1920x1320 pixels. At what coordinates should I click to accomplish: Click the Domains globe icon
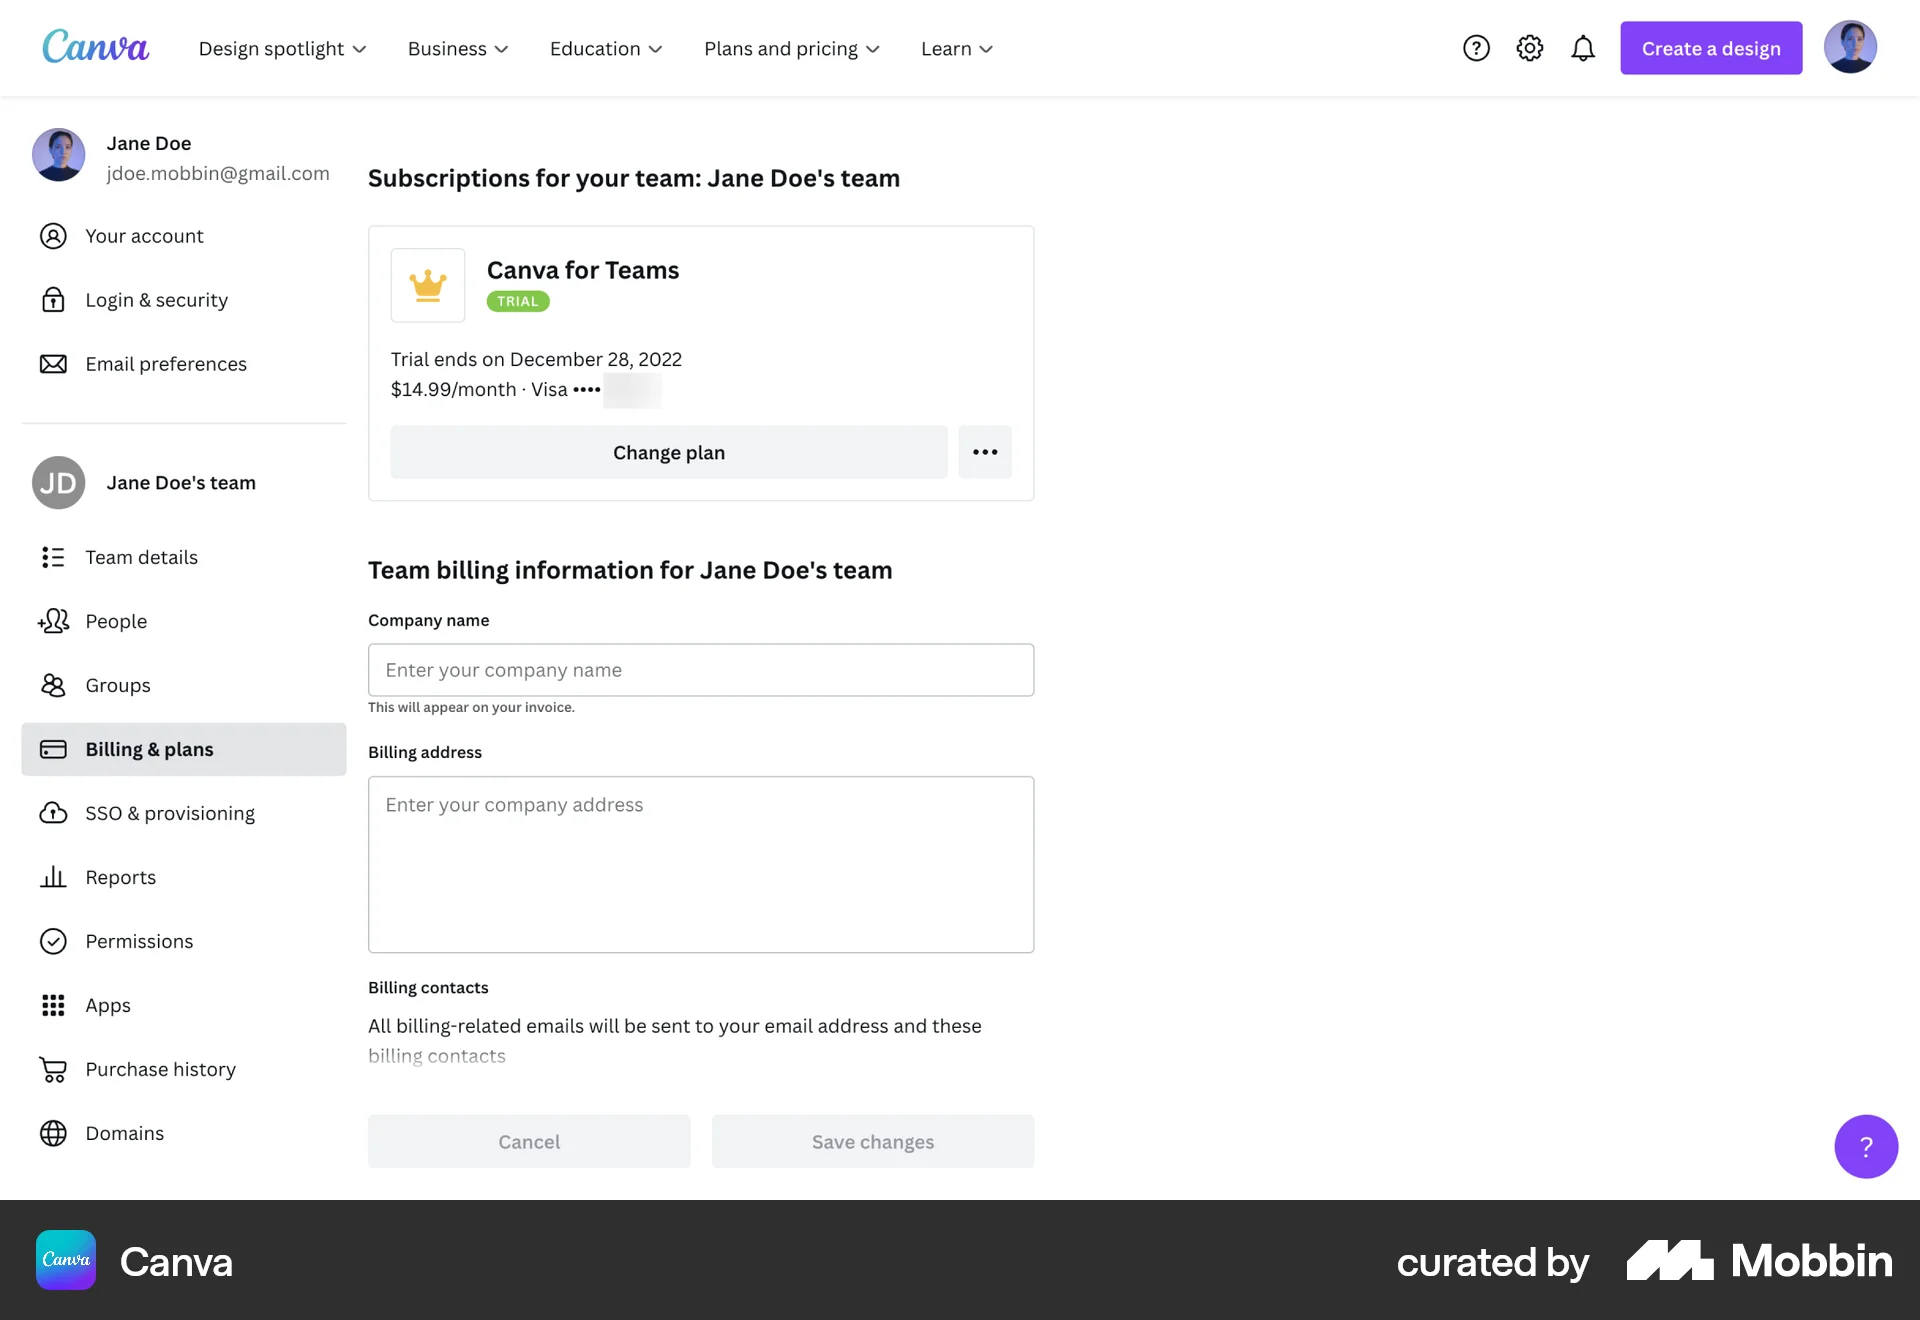click(53, 1133)
